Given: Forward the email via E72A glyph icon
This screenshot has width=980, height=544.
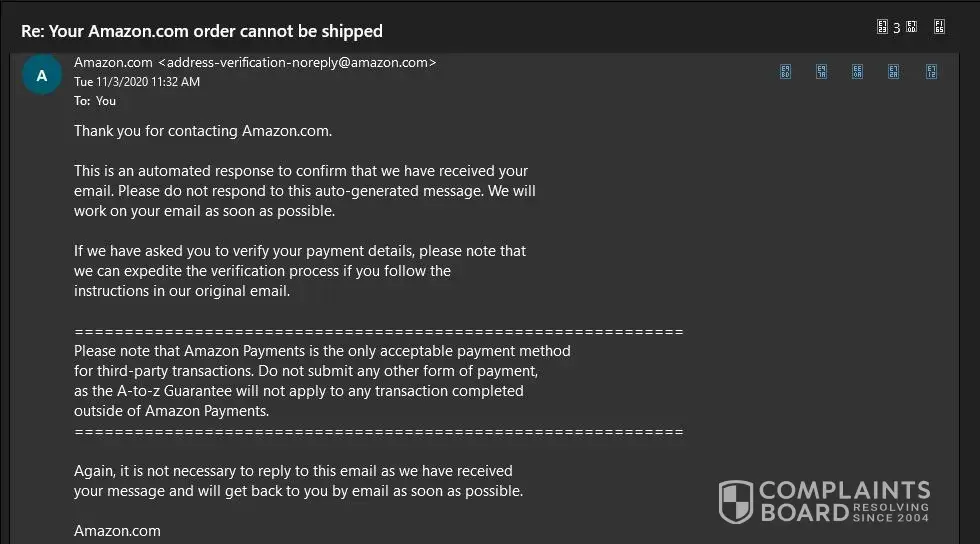Looking at the screenshot, I should (894, 71).
